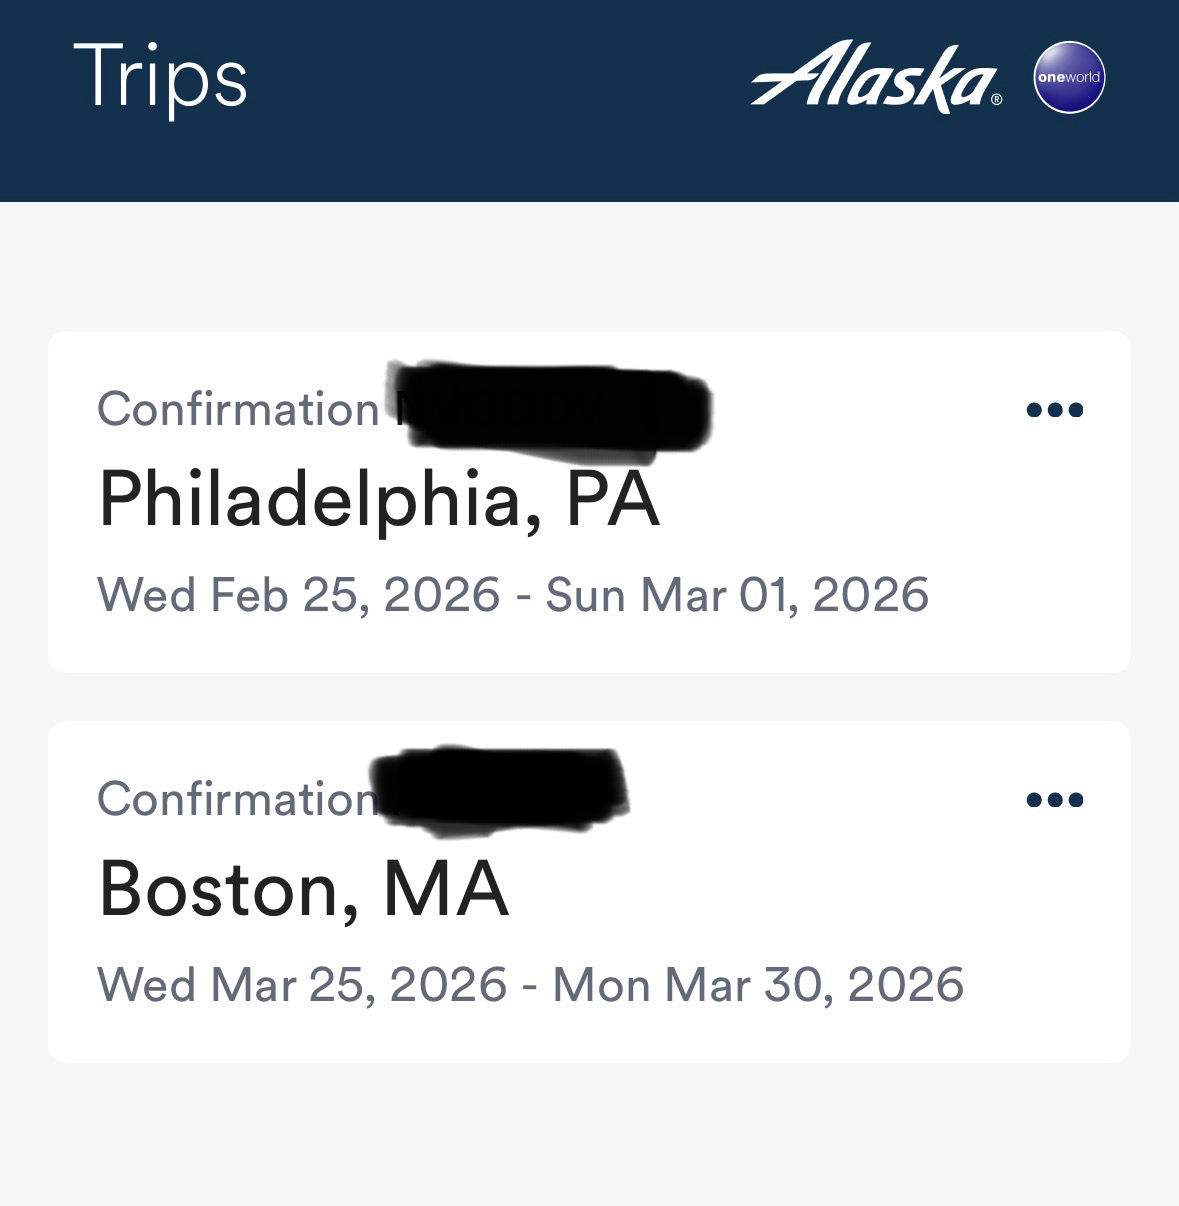Open the Philadelphia, PA trip

tap(379, 499)
